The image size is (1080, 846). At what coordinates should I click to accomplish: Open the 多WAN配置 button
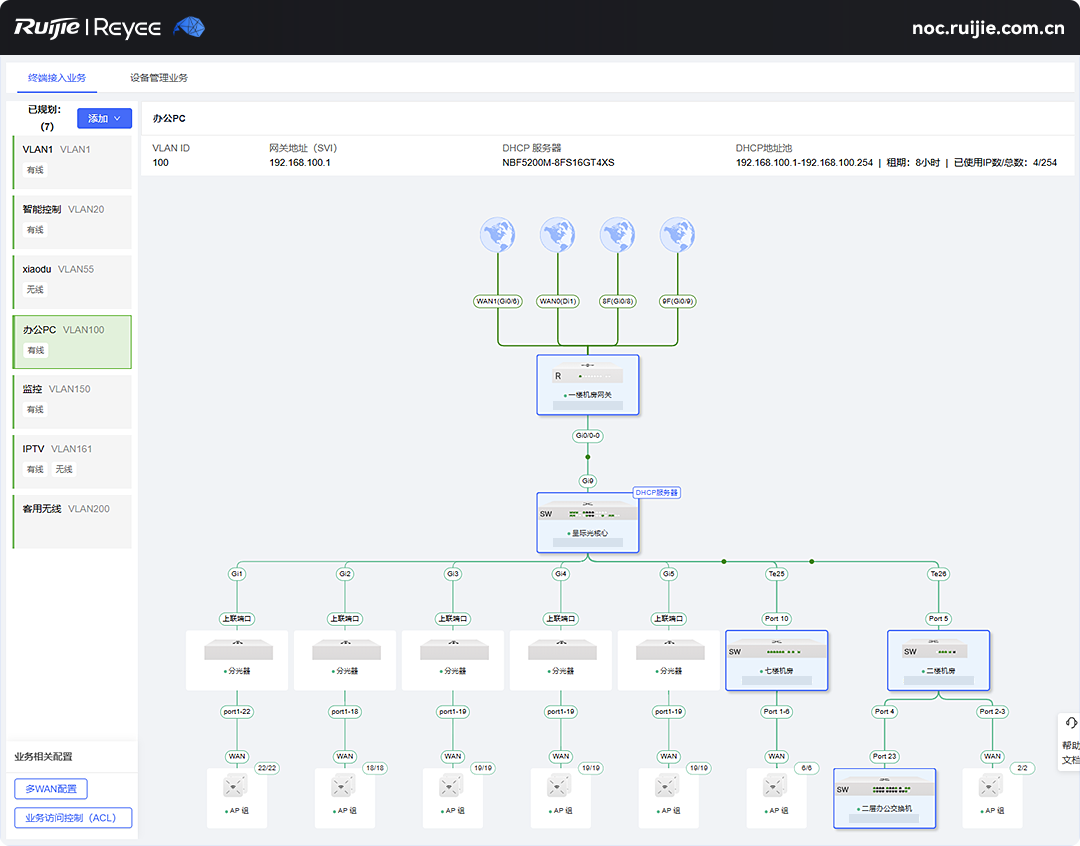(x=51, y=789)
